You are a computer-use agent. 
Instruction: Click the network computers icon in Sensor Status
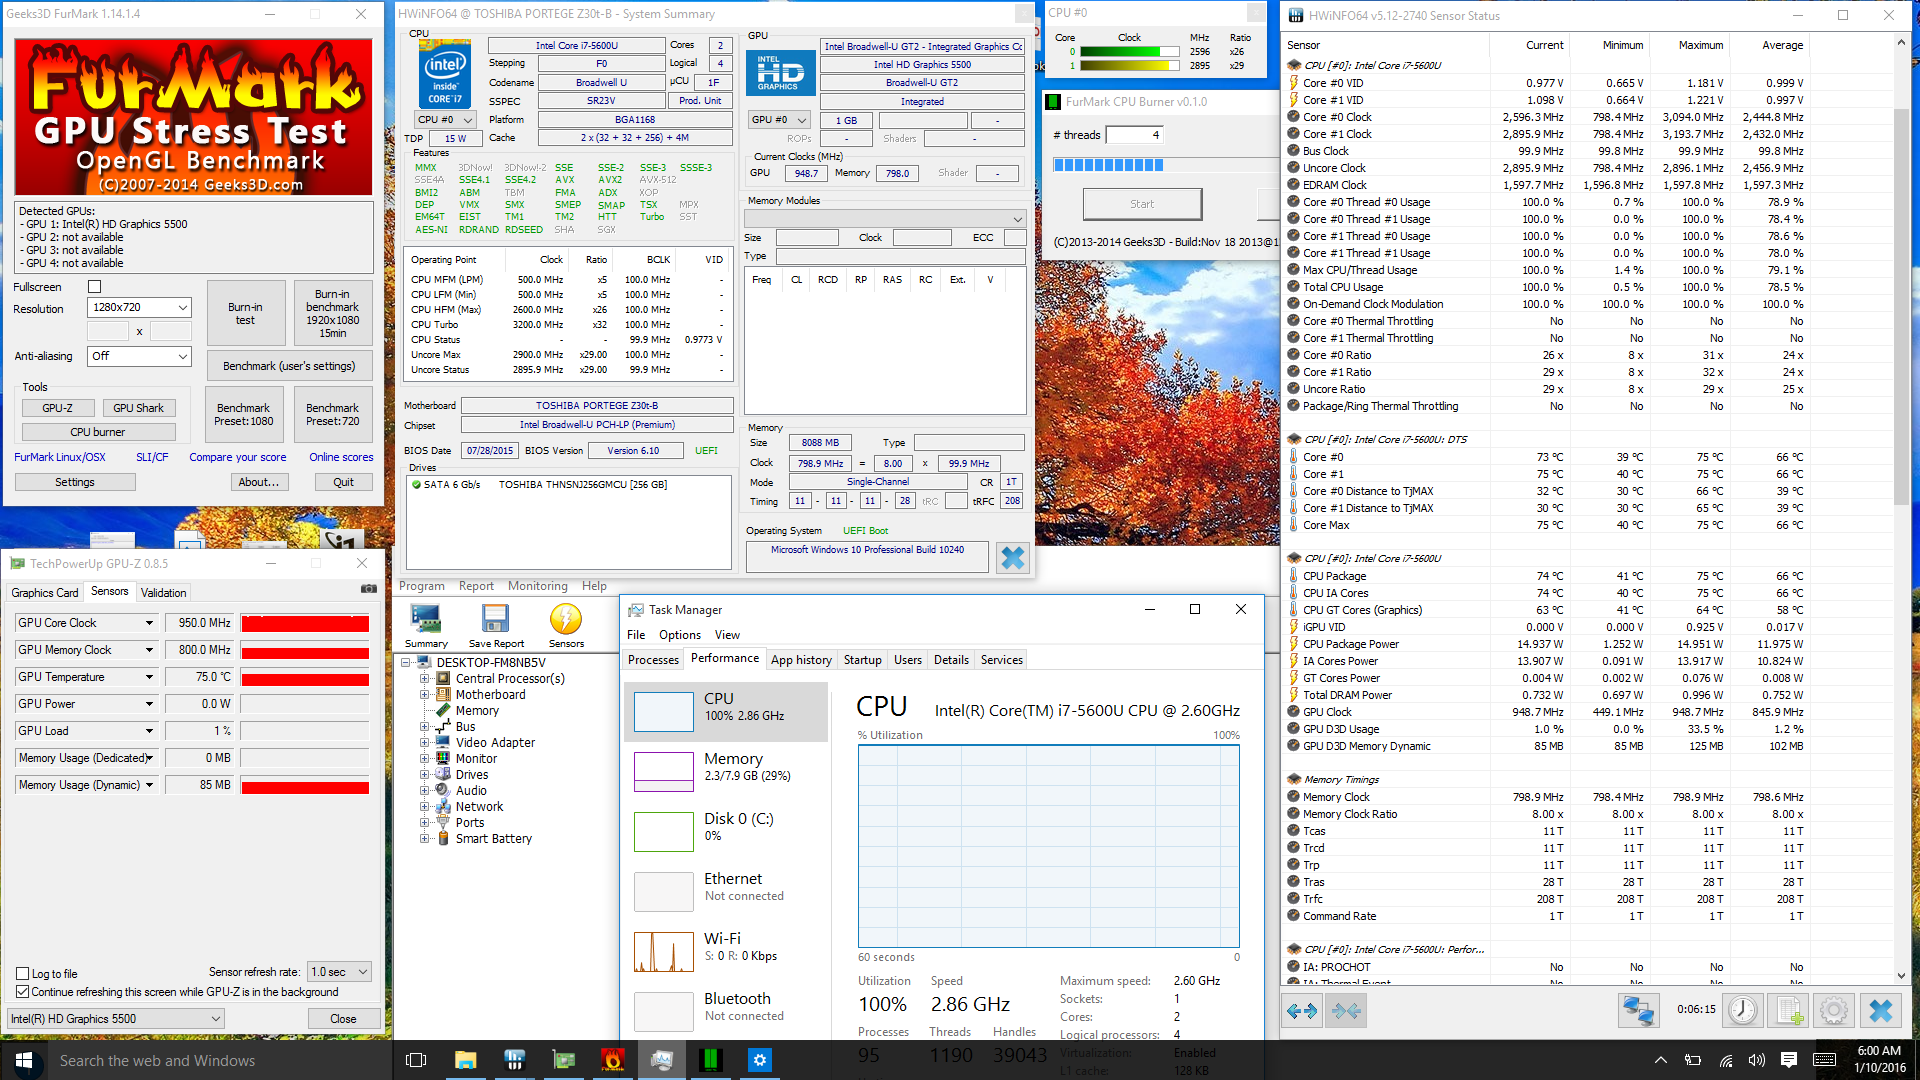point(1638,1010)
